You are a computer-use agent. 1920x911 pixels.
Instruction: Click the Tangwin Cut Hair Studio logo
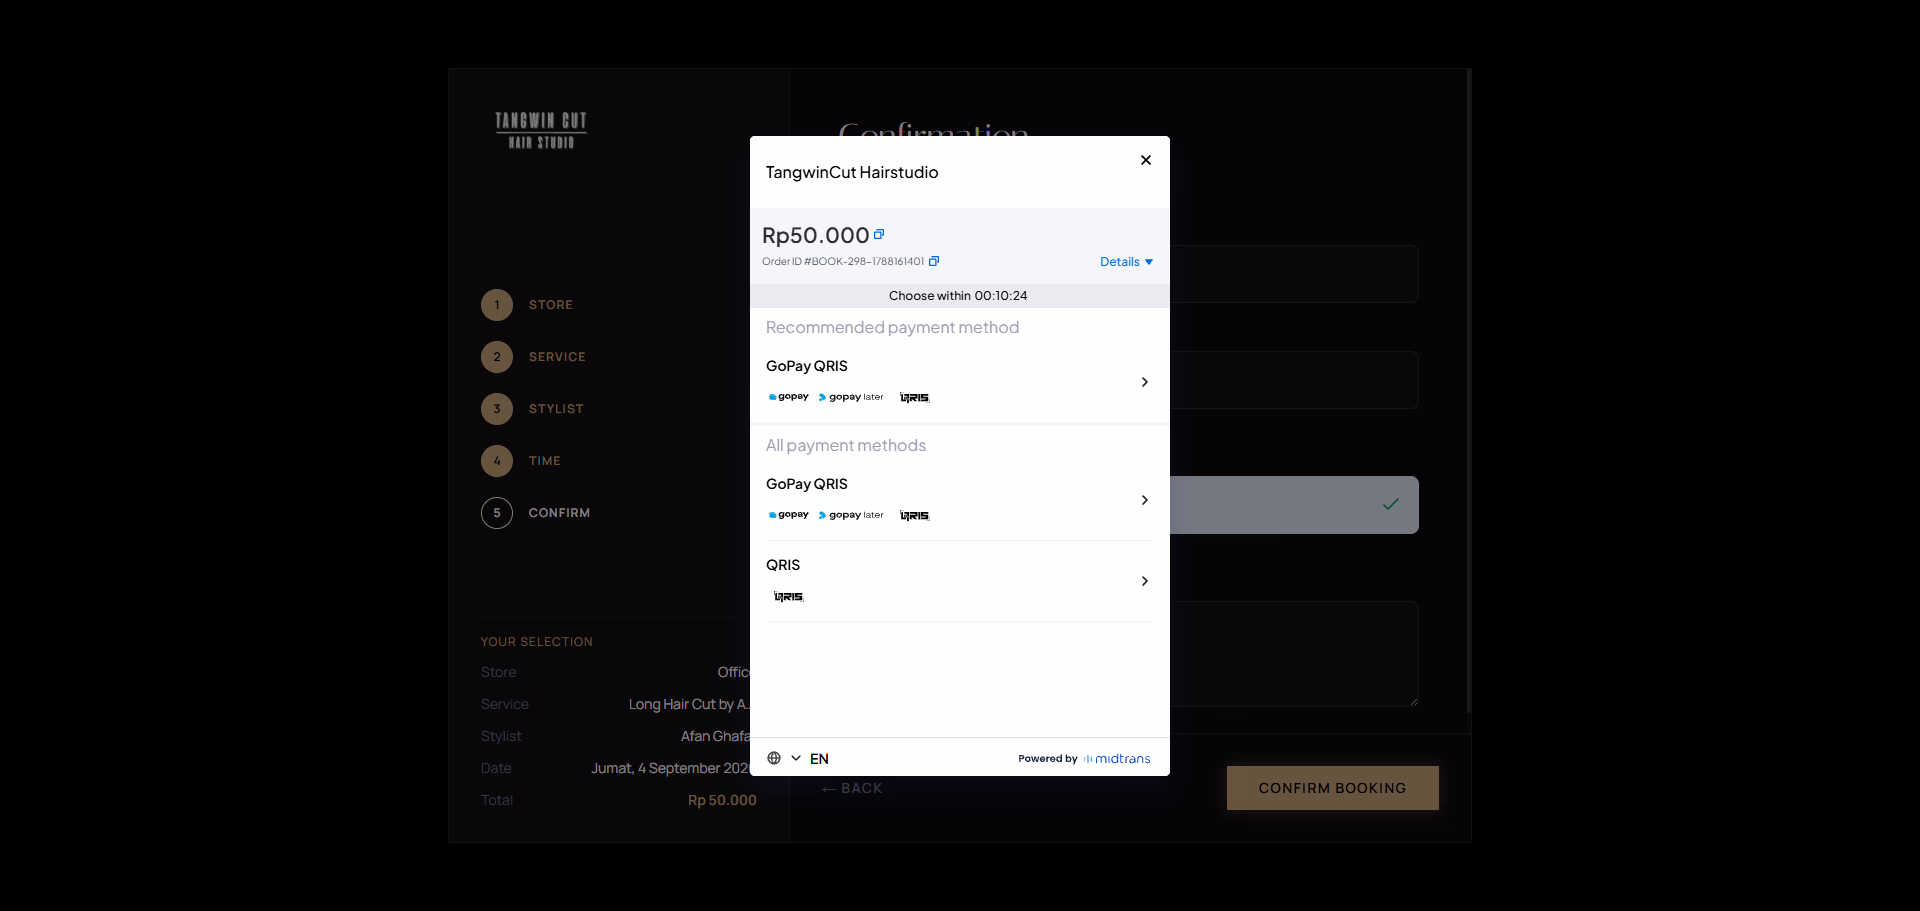click(x=541, y=130)
